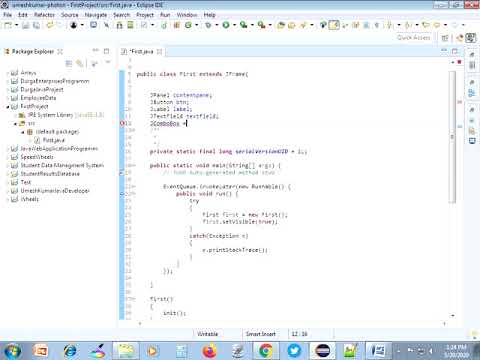This screenshot has width=480, height=360.
Task: Click the green Run button icon
Action: 226,25
